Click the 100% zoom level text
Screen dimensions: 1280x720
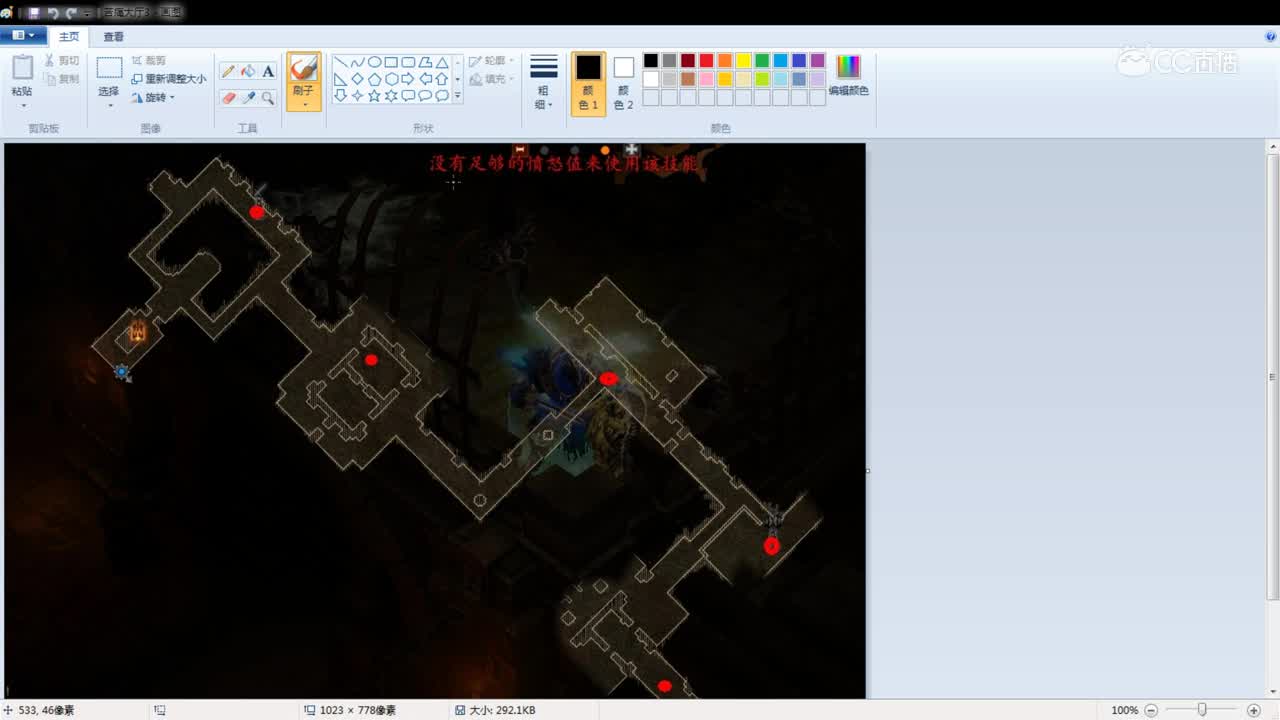(1124, 710)
